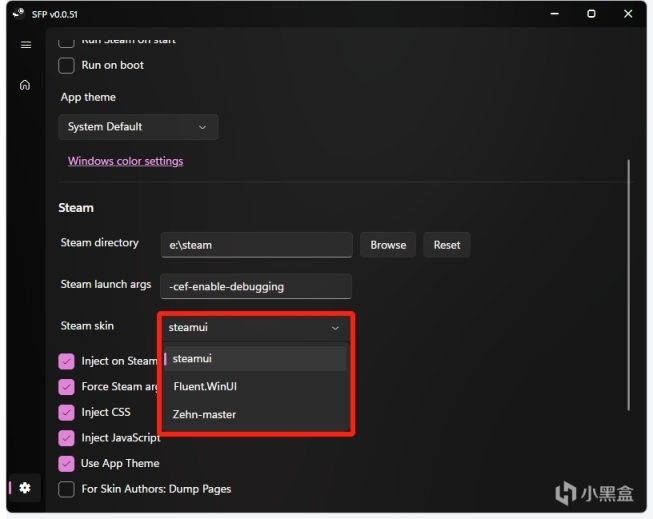This screenshot has width=653, height=519.
Task: Toggle the Inject CSS checkbox
Action: coord(66,412)
